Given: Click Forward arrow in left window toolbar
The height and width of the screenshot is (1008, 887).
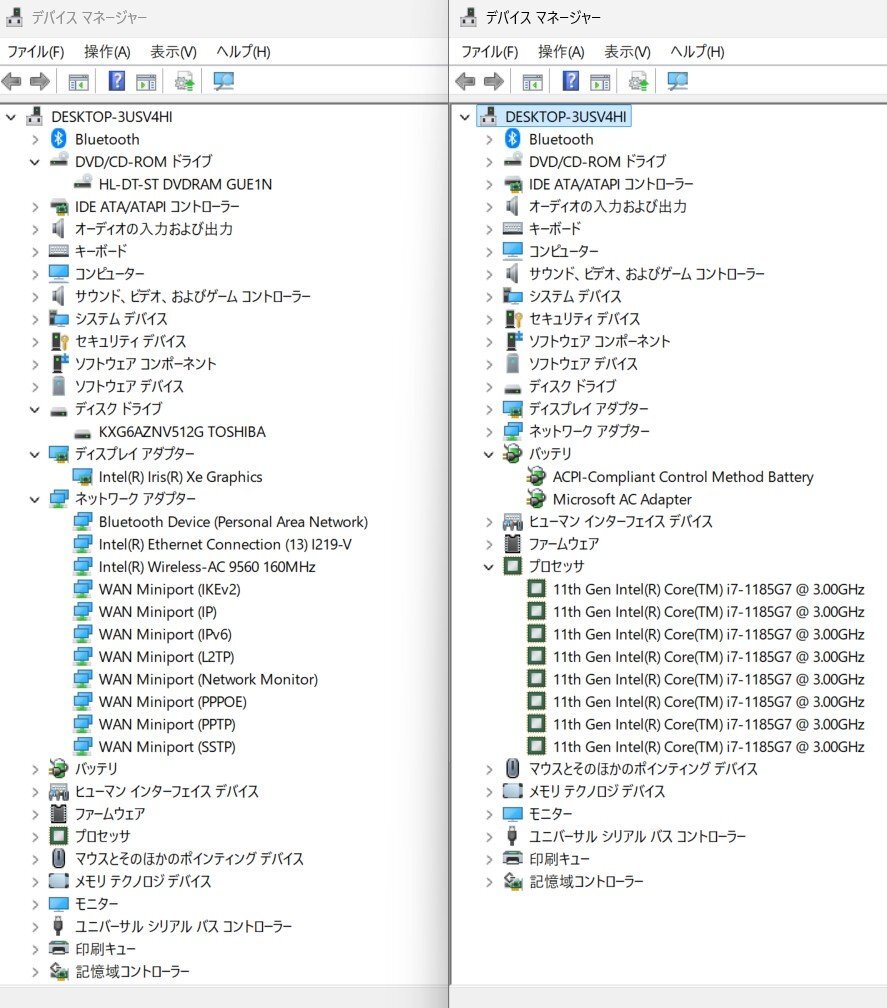Looking at the screenshot, I should click(x=40, y=81).
